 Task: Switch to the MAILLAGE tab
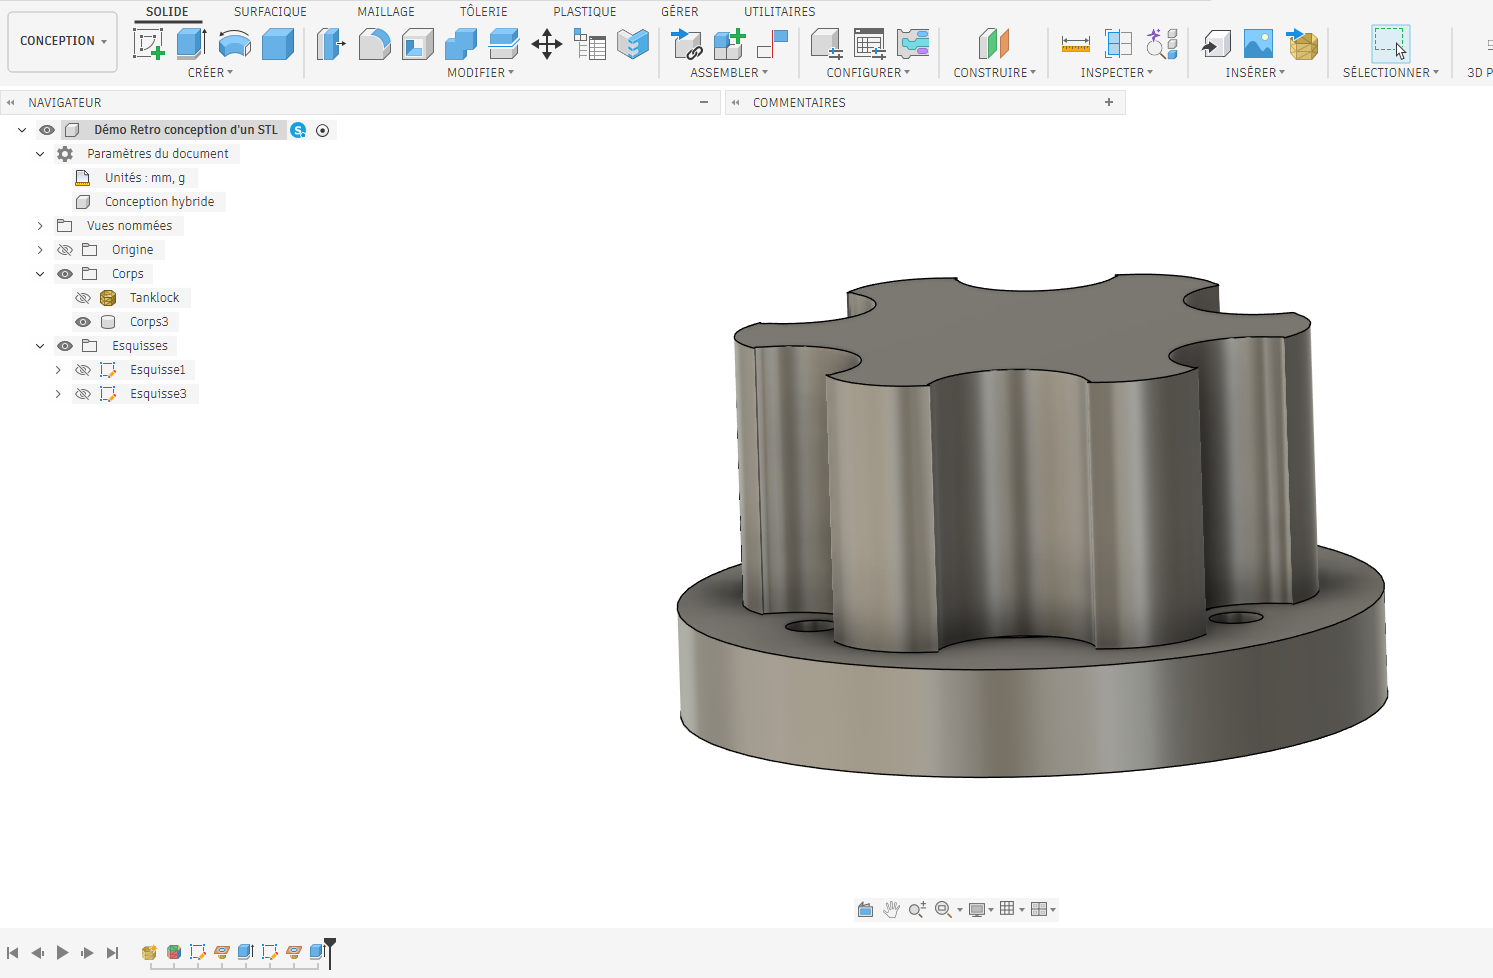point(386,12)
